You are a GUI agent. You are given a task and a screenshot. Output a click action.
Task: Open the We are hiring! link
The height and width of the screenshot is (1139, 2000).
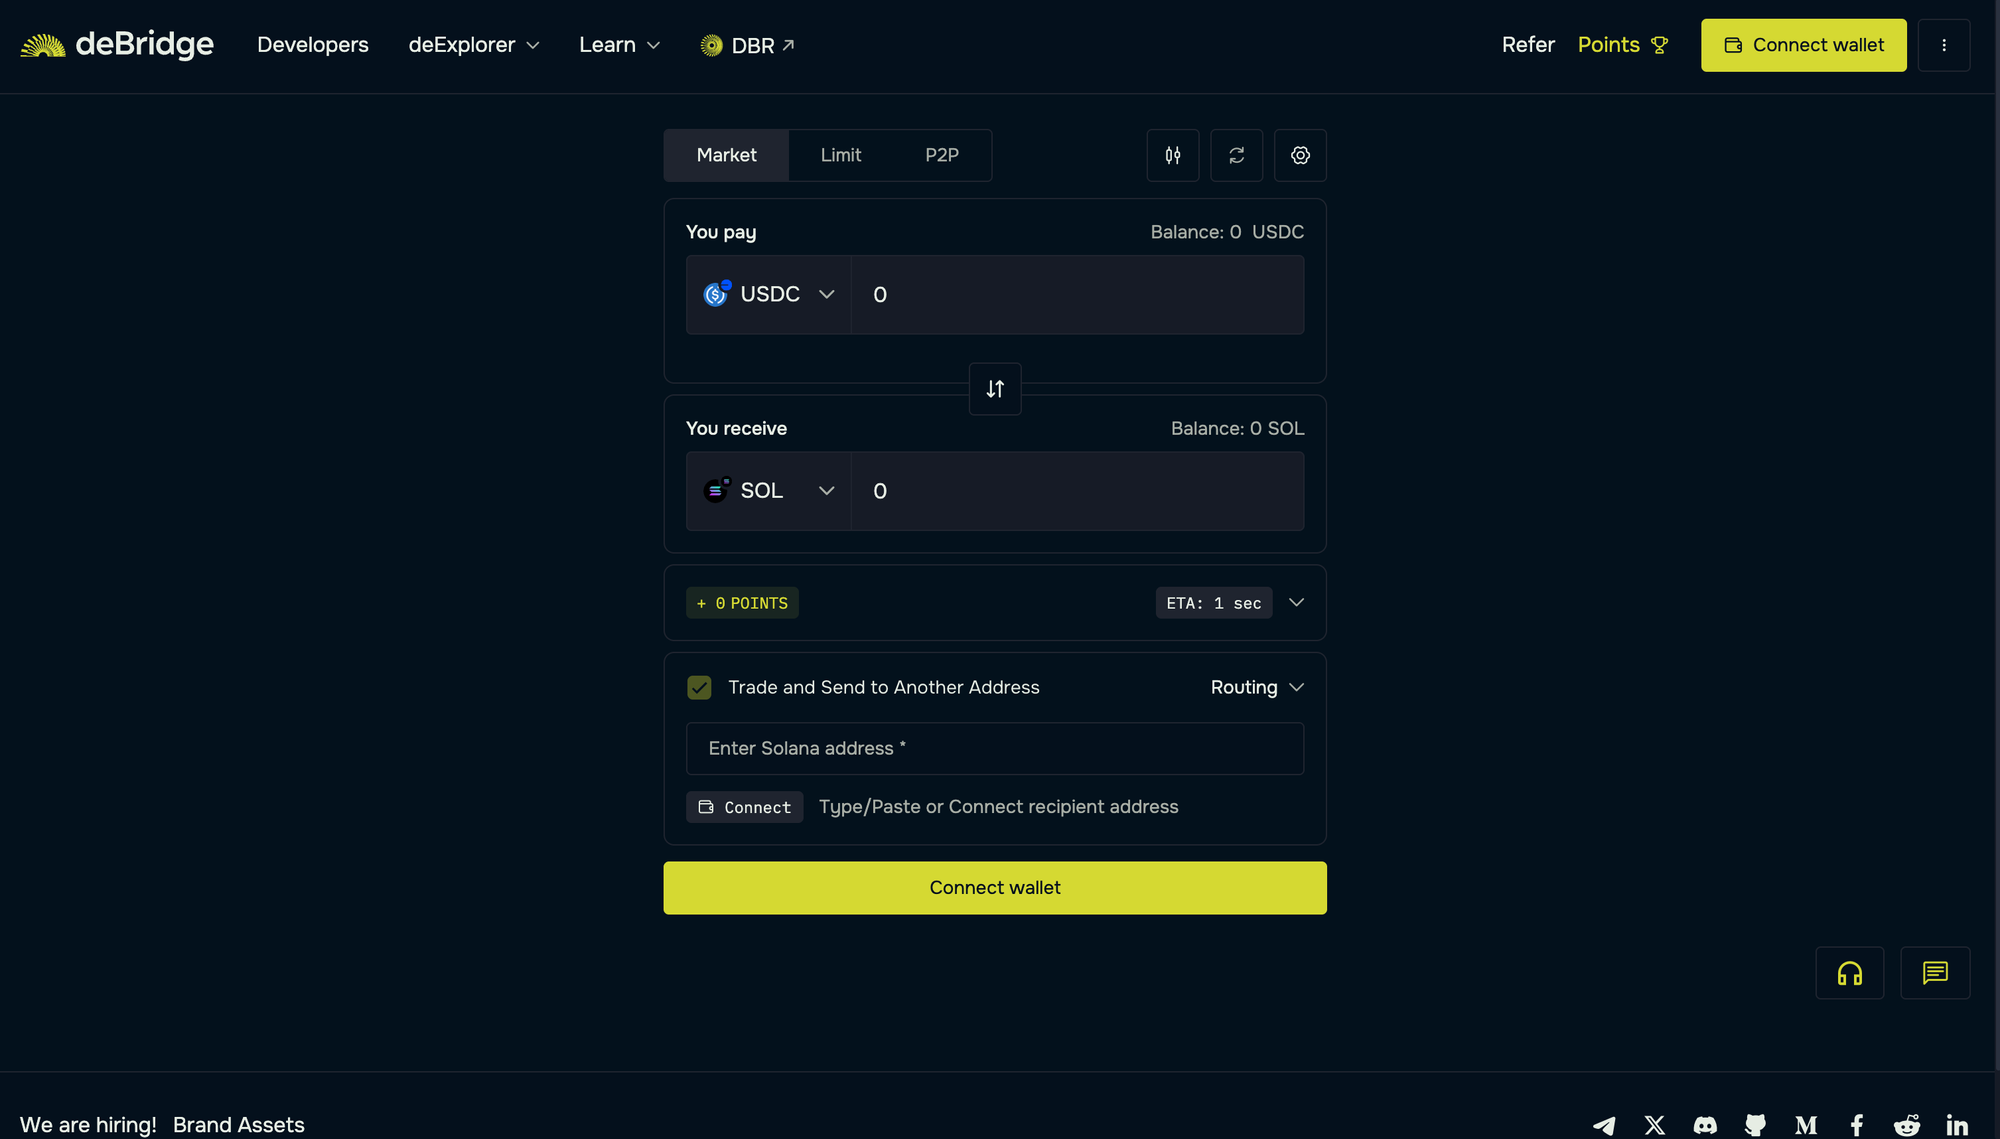[x=88, y=1125]
